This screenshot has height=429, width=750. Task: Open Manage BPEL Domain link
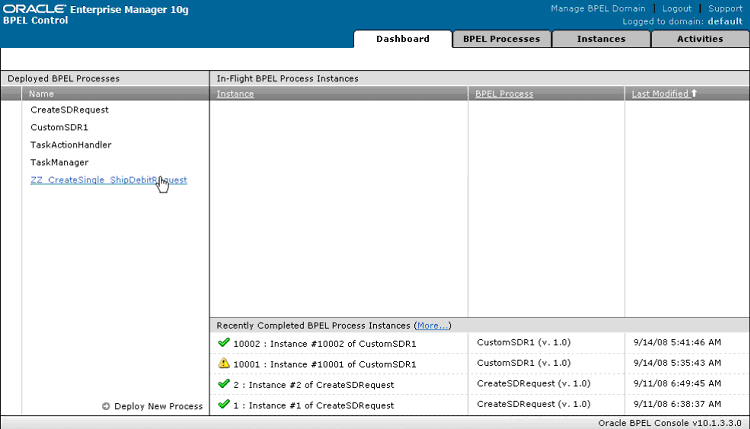[598, 9]
